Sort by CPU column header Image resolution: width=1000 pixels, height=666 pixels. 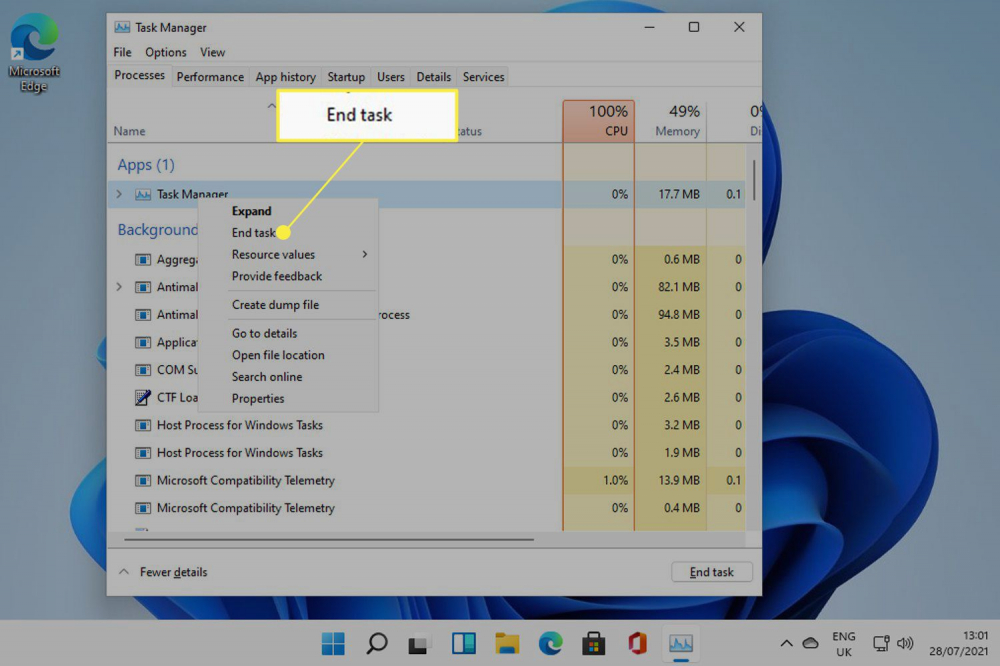pos(599,121)
